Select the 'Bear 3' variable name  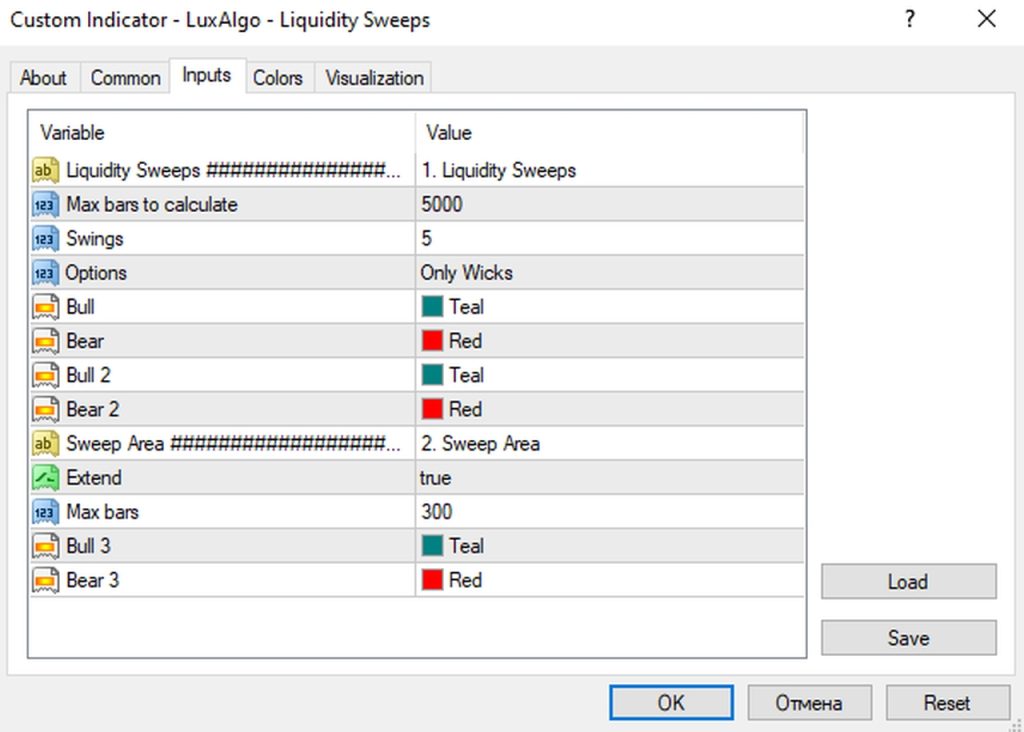[93, 580]
